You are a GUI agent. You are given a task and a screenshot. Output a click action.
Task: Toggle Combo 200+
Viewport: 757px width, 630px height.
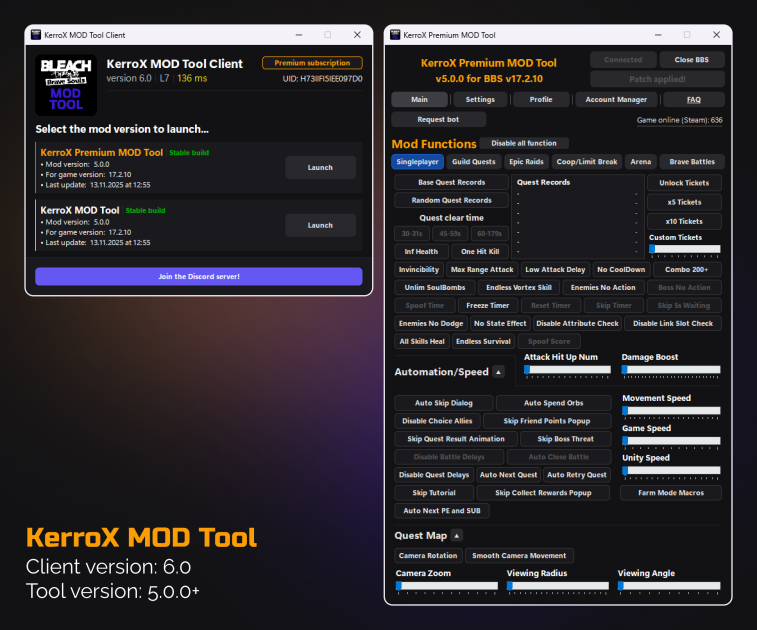[686, 269]
